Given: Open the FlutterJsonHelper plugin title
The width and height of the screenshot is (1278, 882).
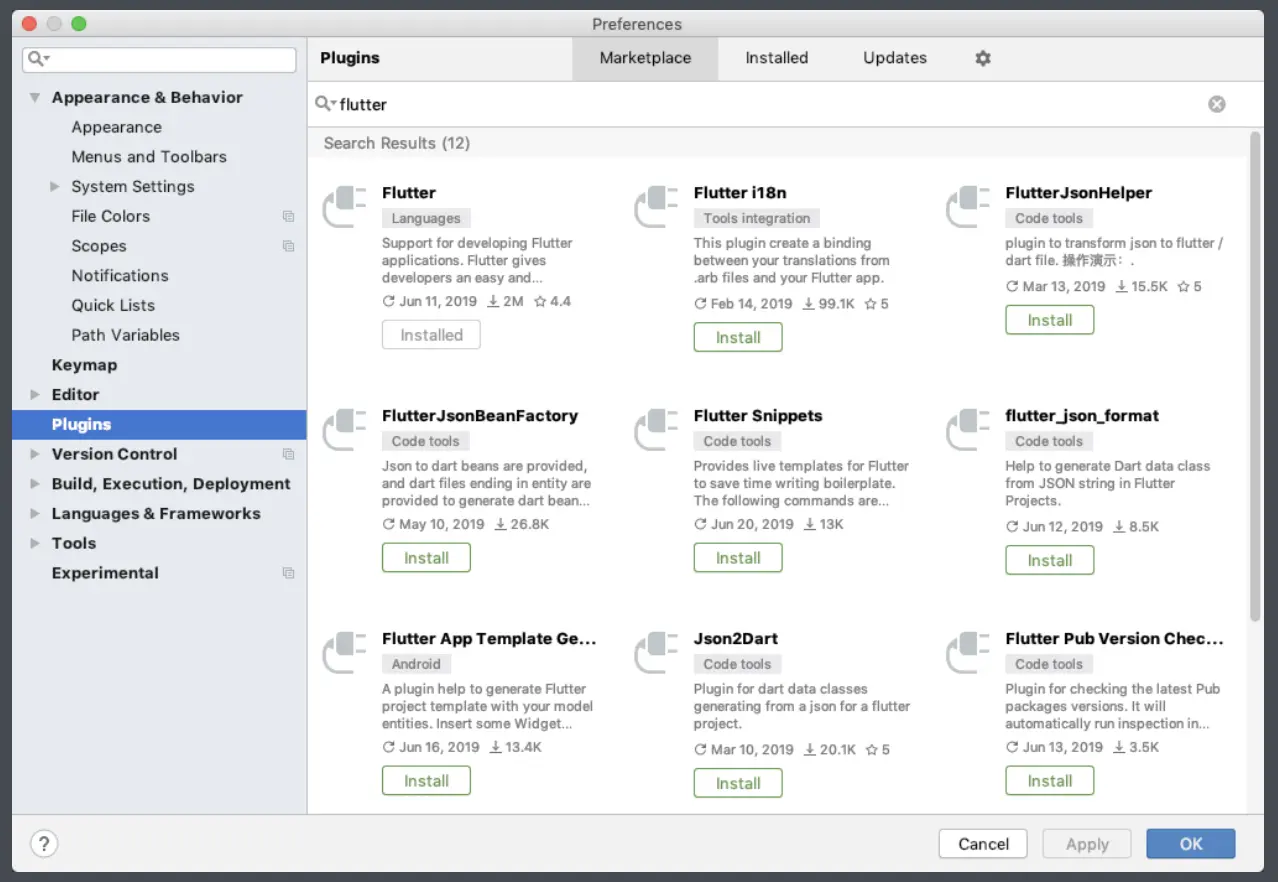Looking at the screenshot, I should point(1079,193).
